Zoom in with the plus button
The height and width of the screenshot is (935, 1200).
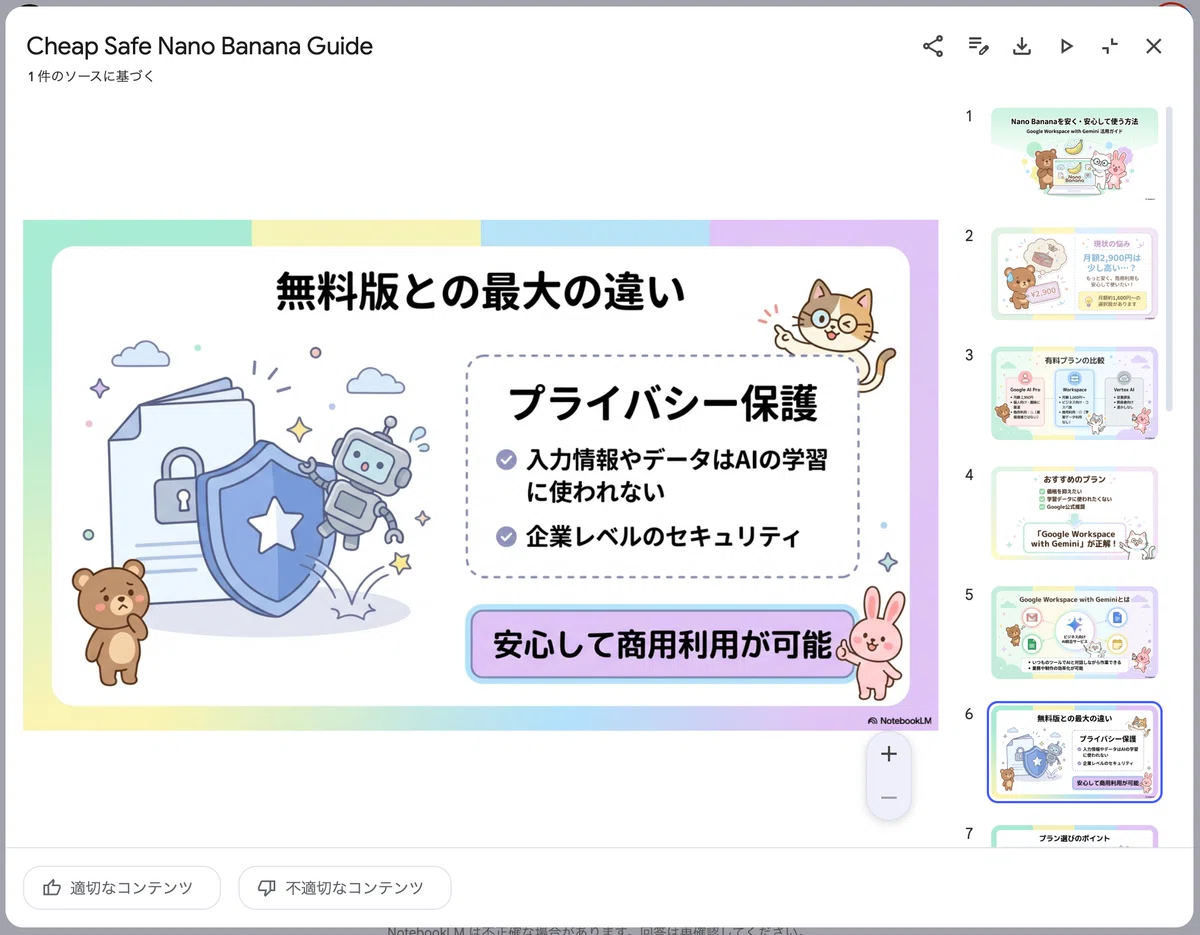[x=889, y=754]
